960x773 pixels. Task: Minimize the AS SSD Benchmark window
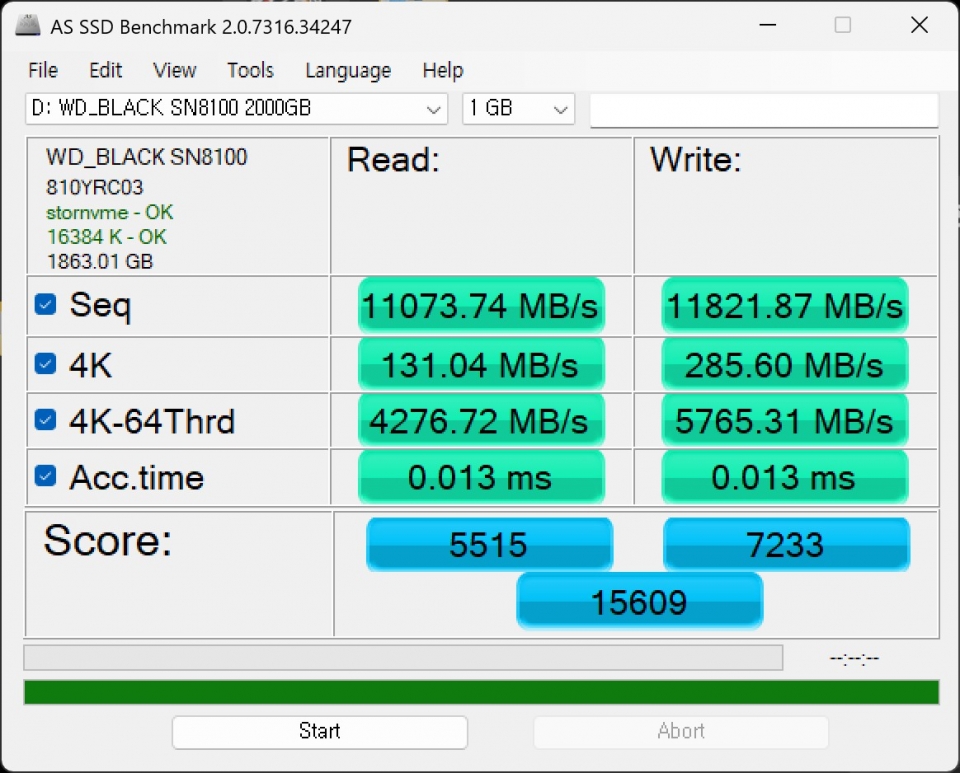[x=768, y=25]
